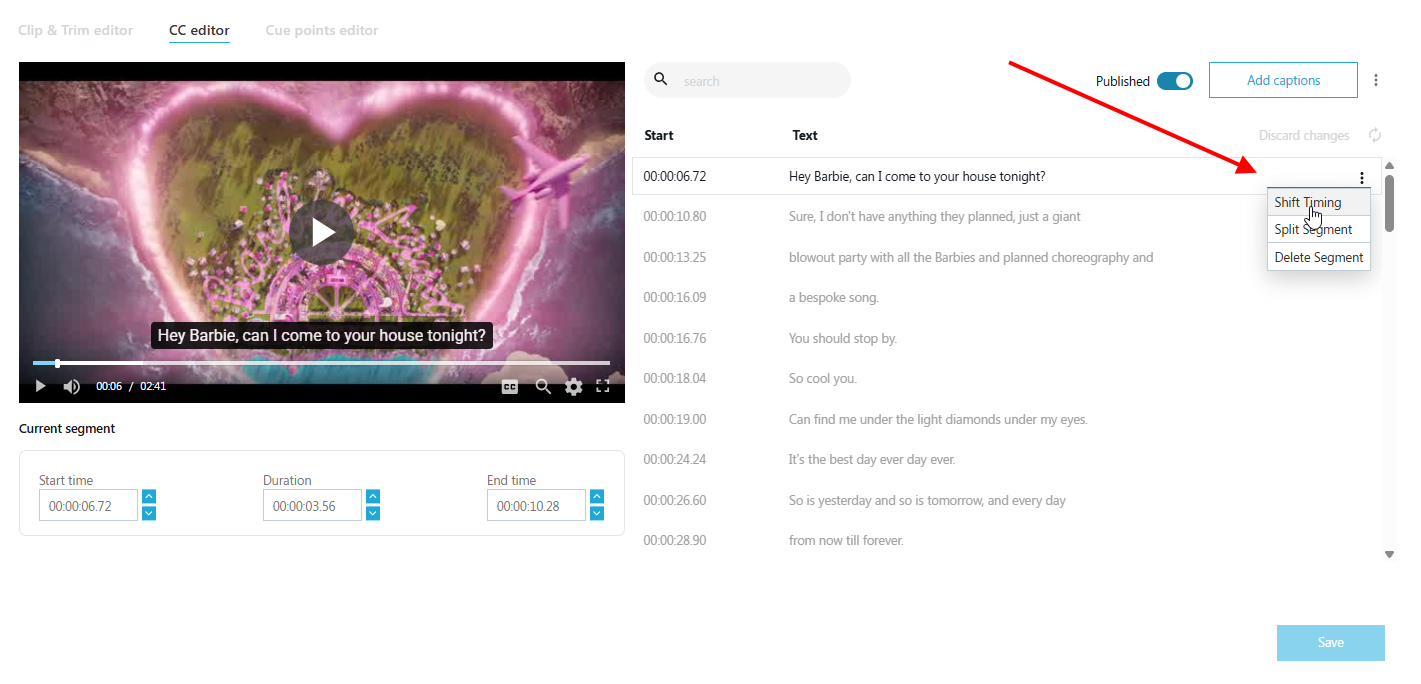
Task: Select Shift Timing from the context menu
Action: pos(1307,201)
